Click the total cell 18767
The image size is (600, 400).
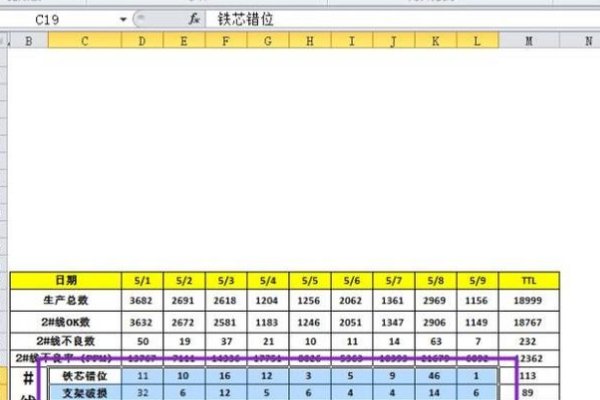point(529,322)
